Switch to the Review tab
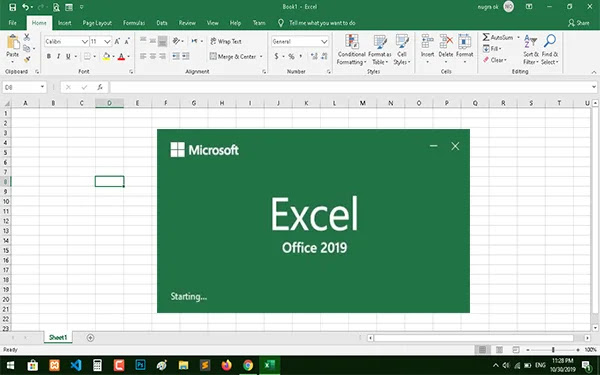The height and width of the screenshot is (375, 600). pos(187,23)
